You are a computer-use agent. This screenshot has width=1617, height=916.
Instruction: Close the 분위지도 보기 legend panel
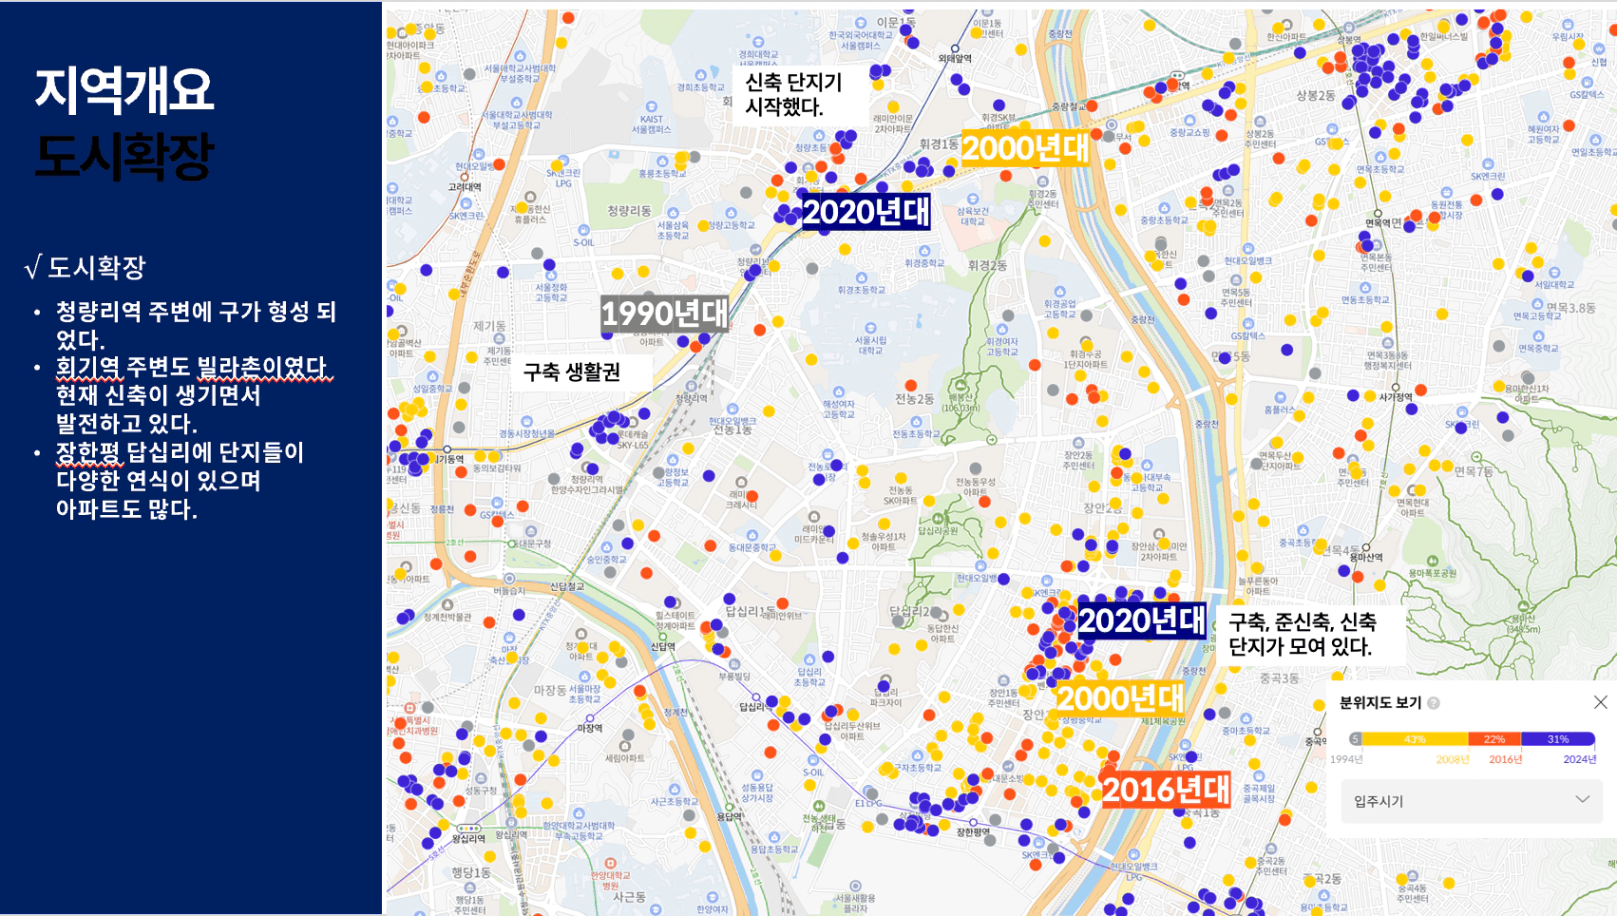pos(1600,702)
